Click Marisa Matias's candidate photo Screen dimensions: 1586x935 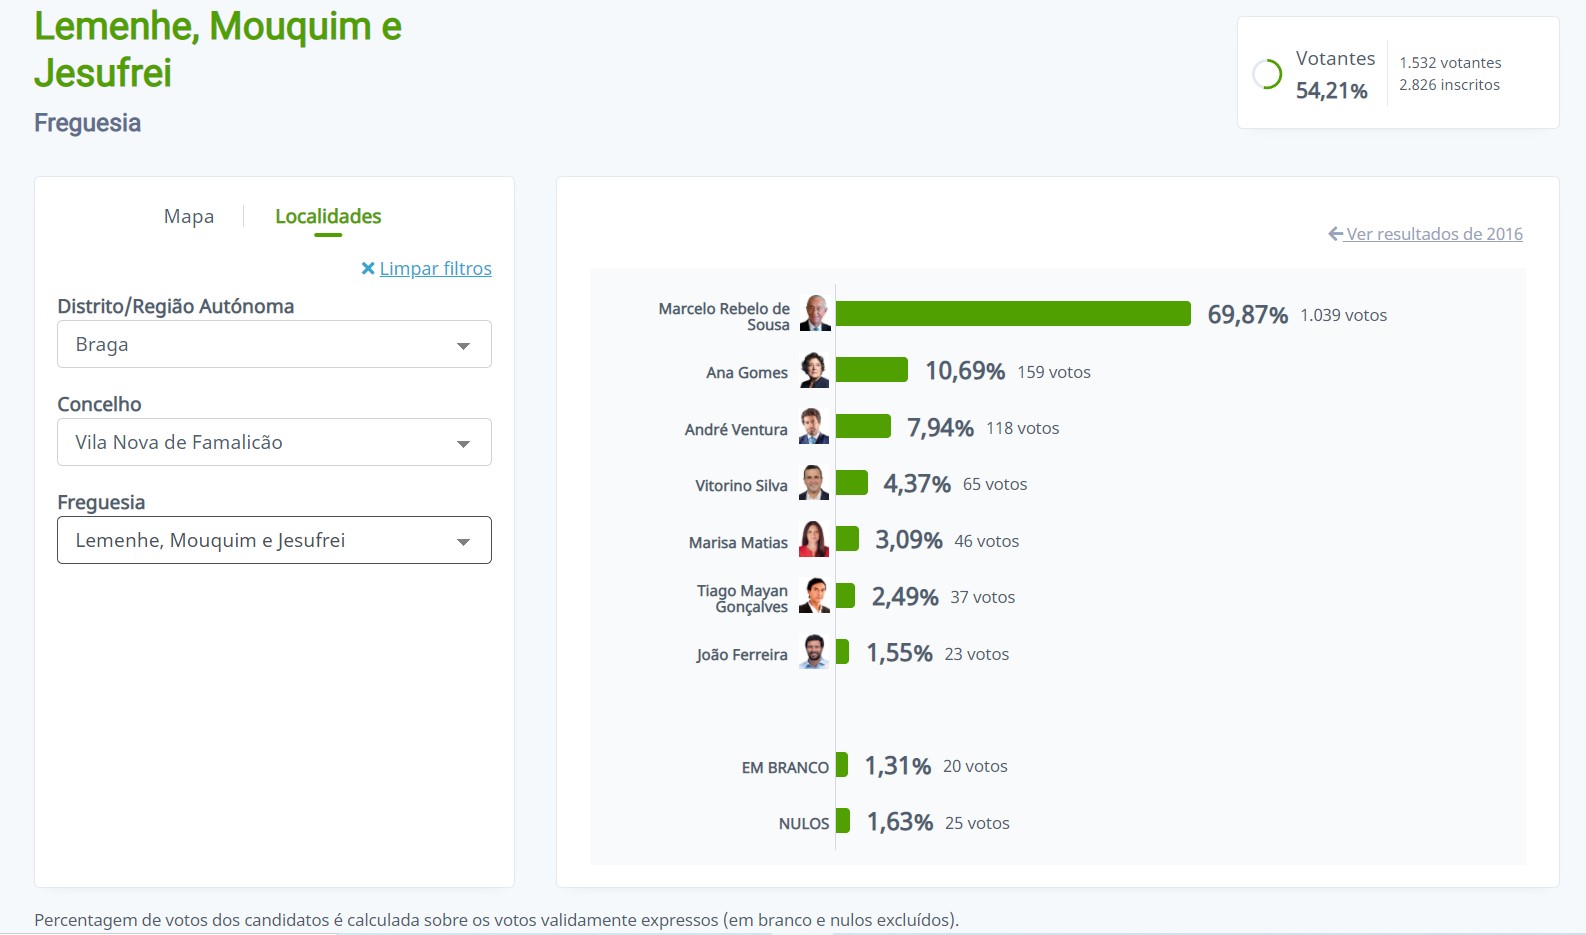click(x=815, y=540)
